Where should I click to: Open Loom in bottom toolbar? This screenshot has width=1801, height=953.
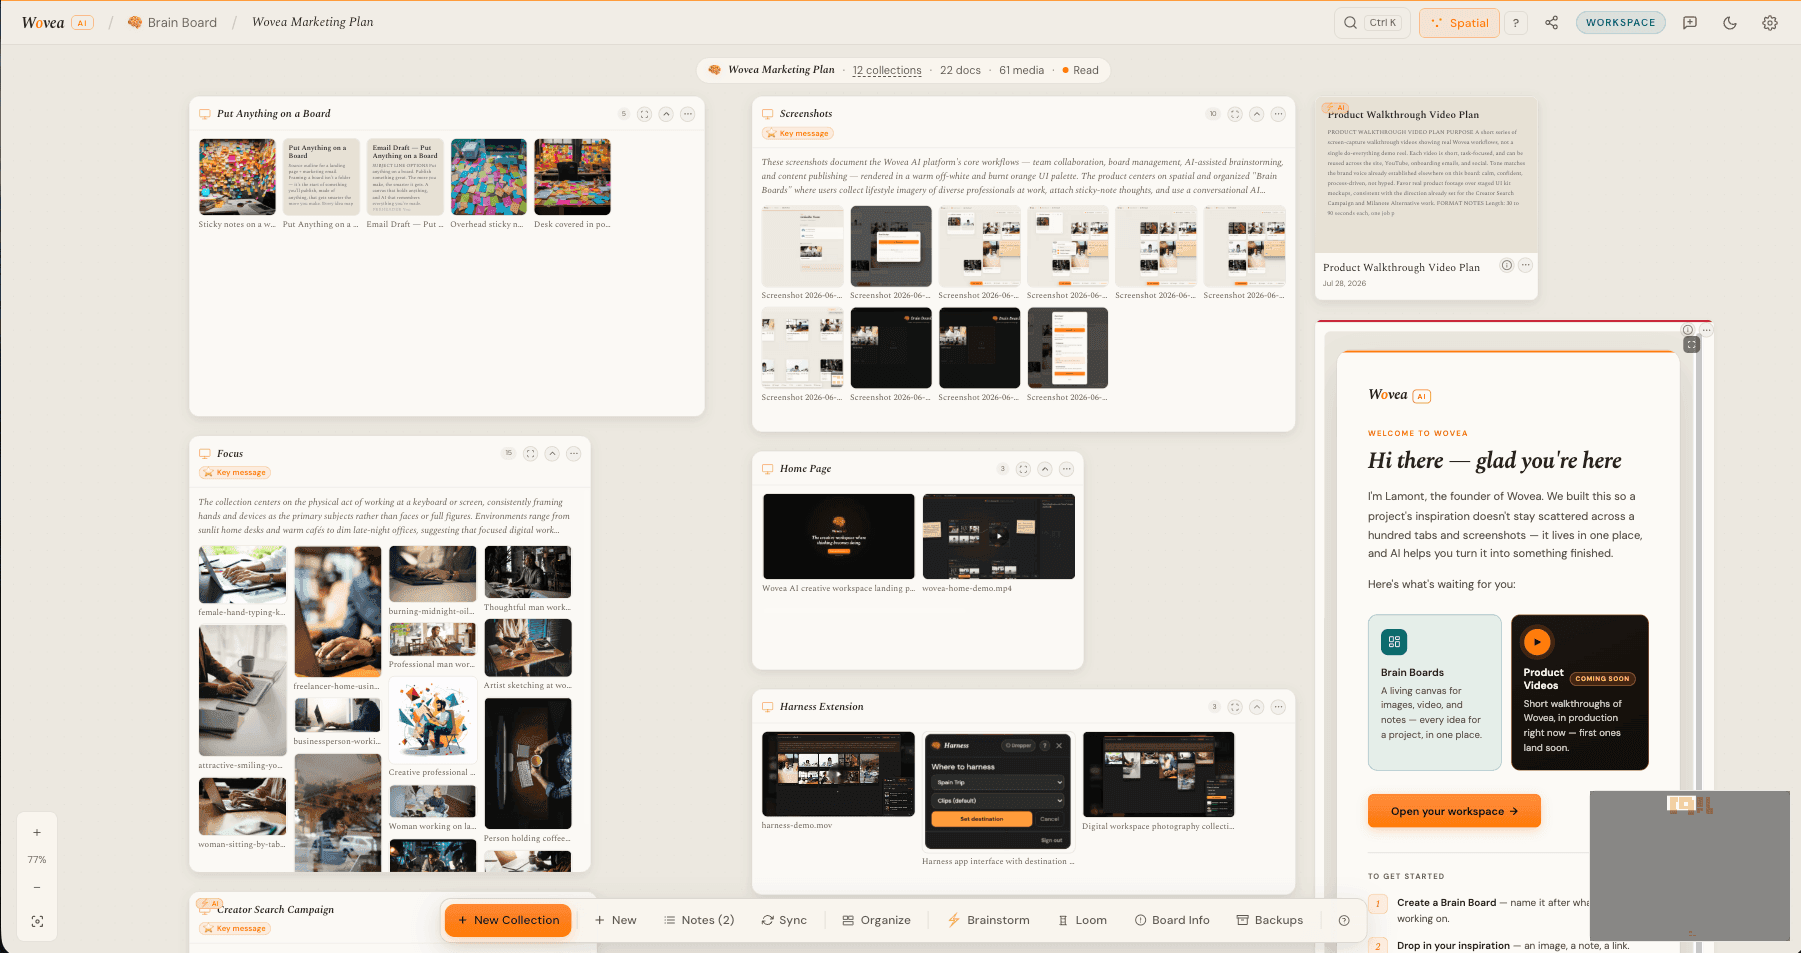pyautogui.click(x=1082, y=920)
